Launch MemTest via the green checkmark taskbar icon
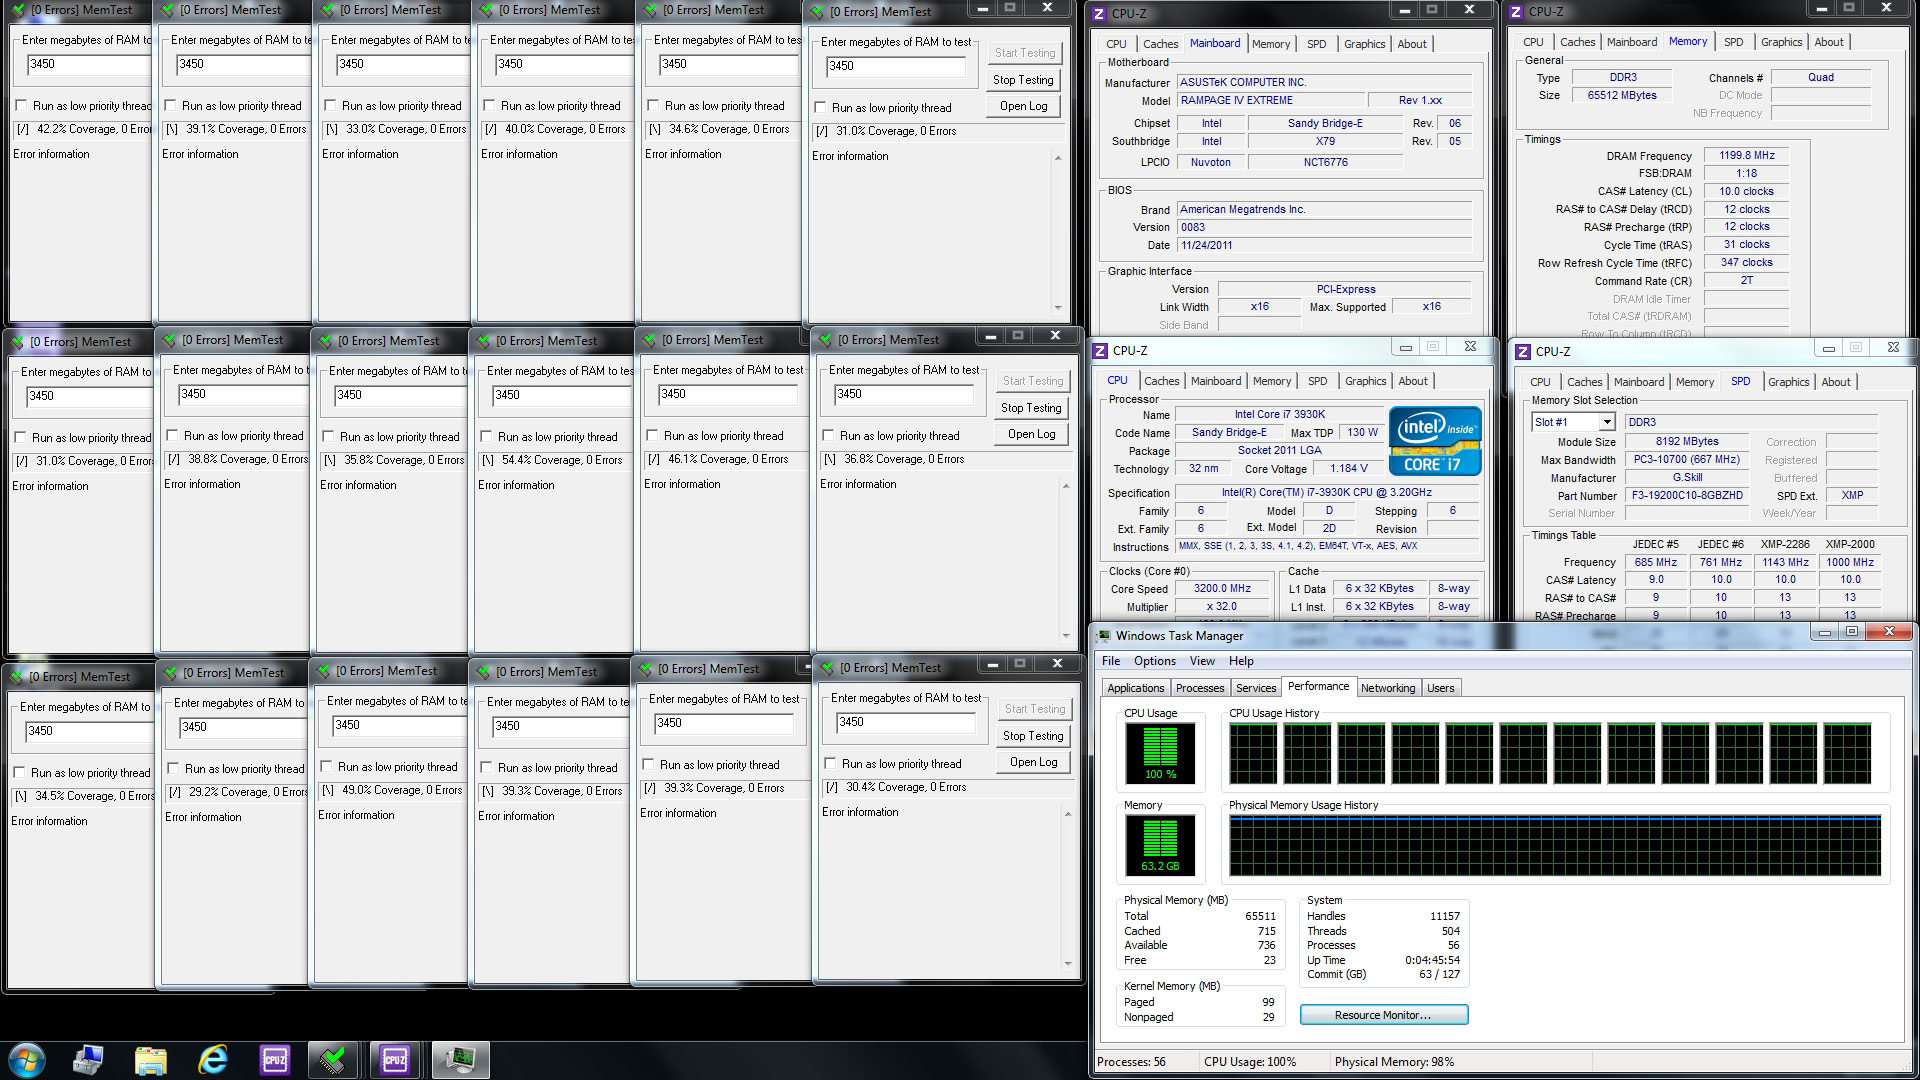This screenshot has width=1920, height=1080. 334,1059
